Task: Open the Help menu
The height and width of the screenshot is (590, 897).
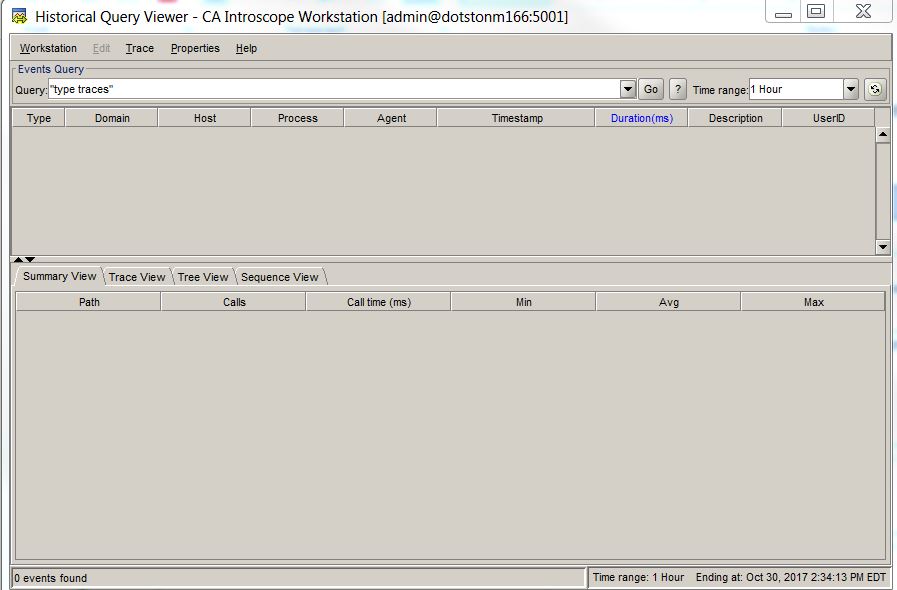Action: coord(246,49)
